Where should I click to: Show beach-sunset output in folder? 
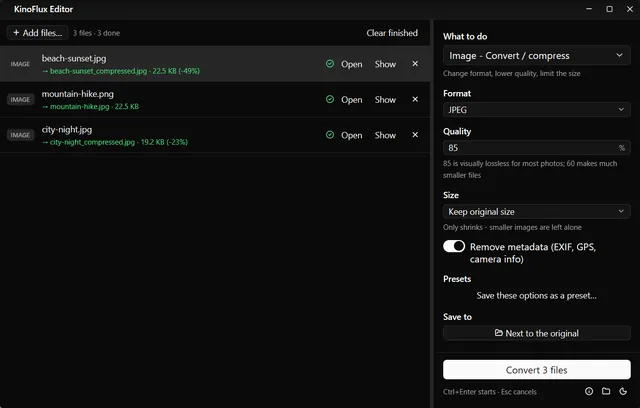click(x=385, y=64)
